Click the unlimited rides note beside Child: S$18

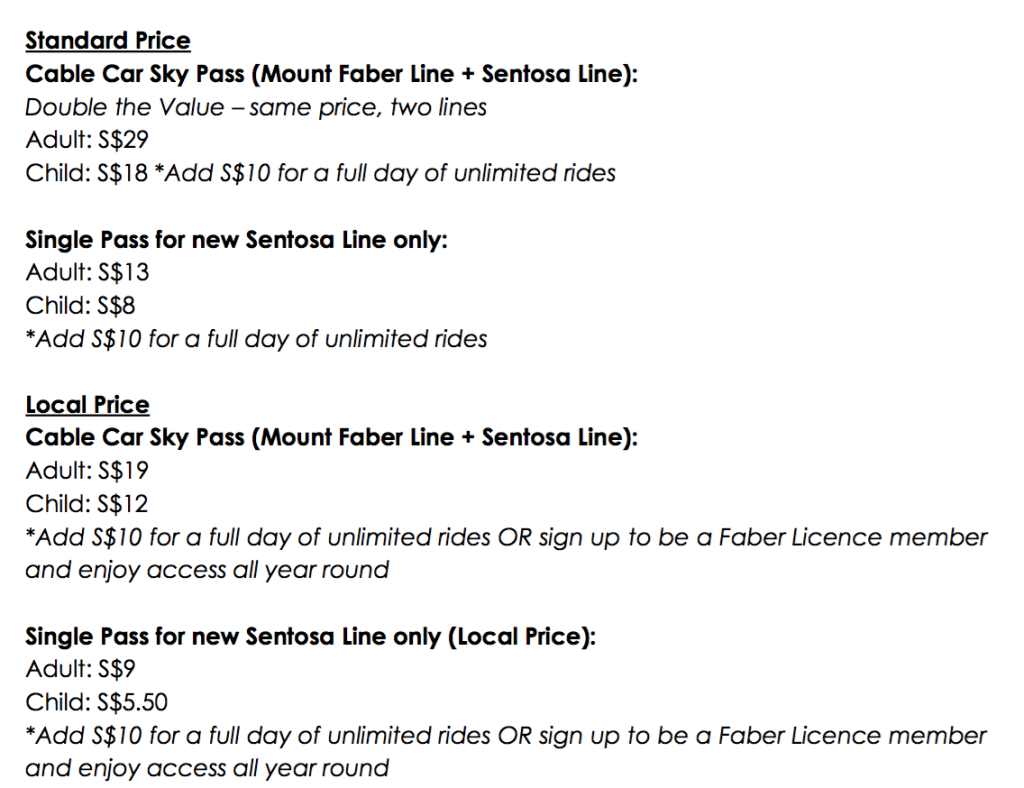tap(385, 173)
